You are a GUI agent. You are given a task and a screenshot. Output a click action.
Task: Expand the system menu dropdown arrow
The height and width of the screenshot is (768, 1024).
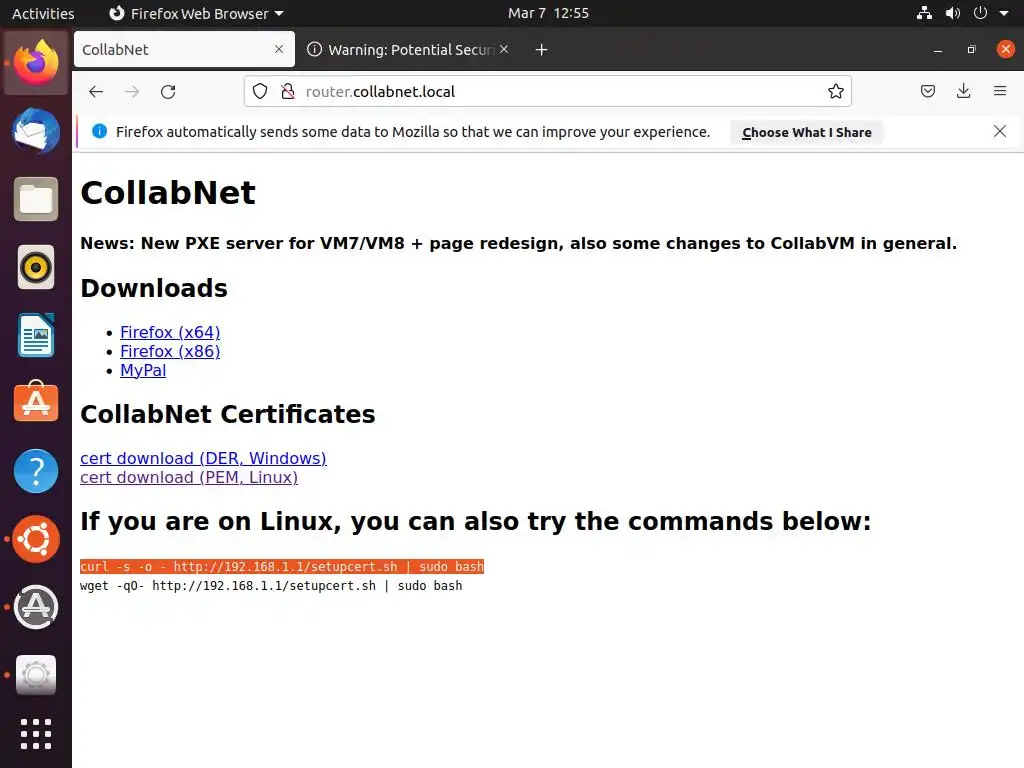[1004, 13]
